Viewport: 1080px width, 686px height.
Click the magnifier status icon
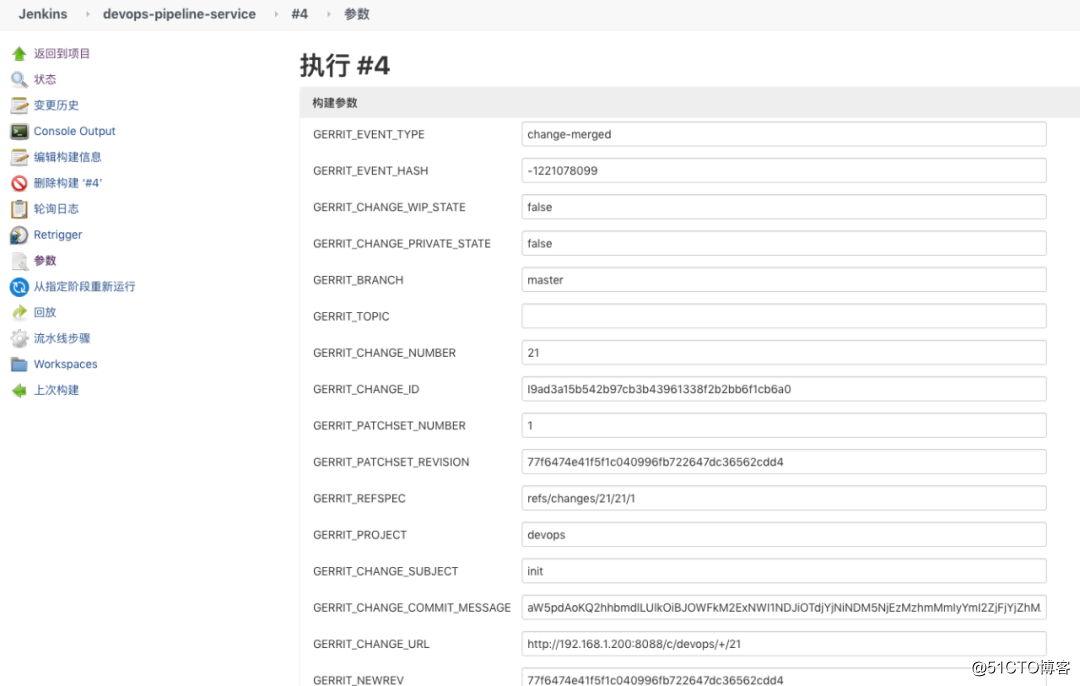click(x=19, y=79)
